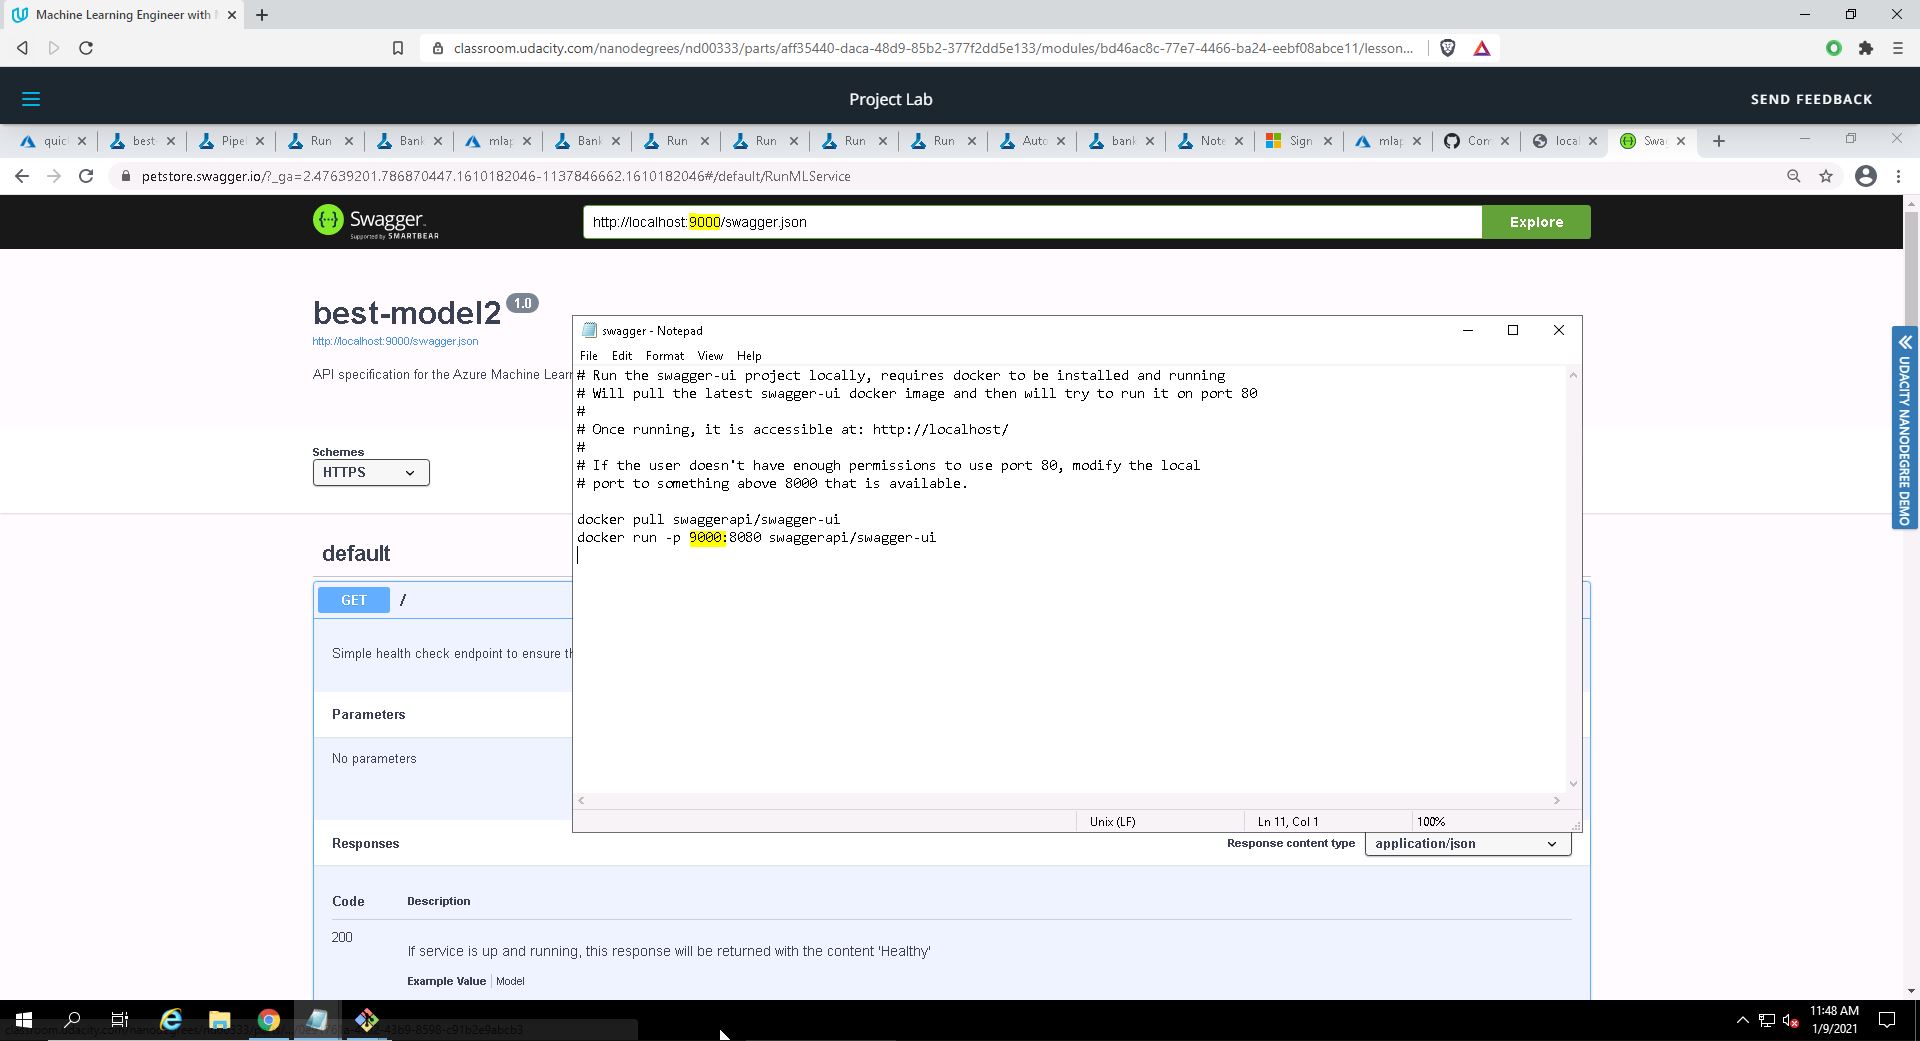Reload the Udacity classroom page
The width and height of the screenshot is (1920, 1041).
click(86, 48)
